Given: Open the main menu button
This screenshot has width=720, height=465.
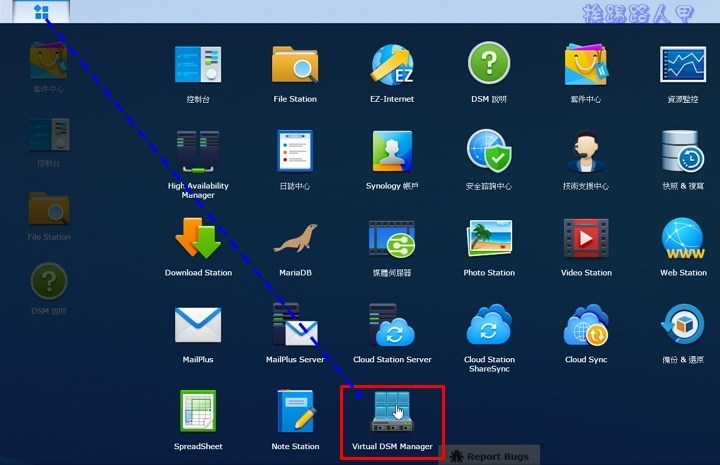Looking at the screenshot, I should tap(41, 11).
